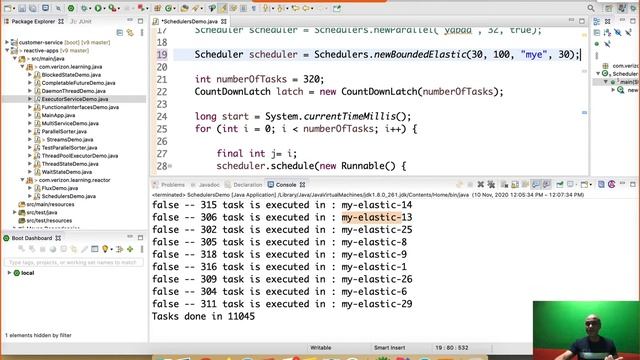640x360 pixels.
Task: Maximize the editor area
Action: tap(582, 21)
